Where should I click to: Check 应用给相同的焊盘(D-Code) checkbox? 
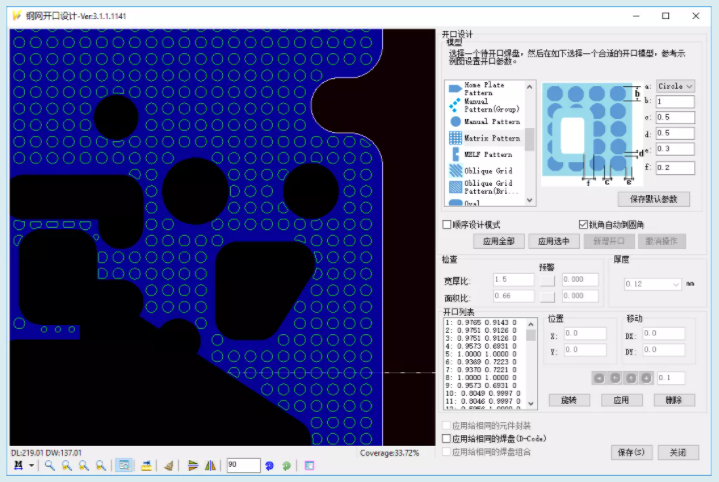447,438
